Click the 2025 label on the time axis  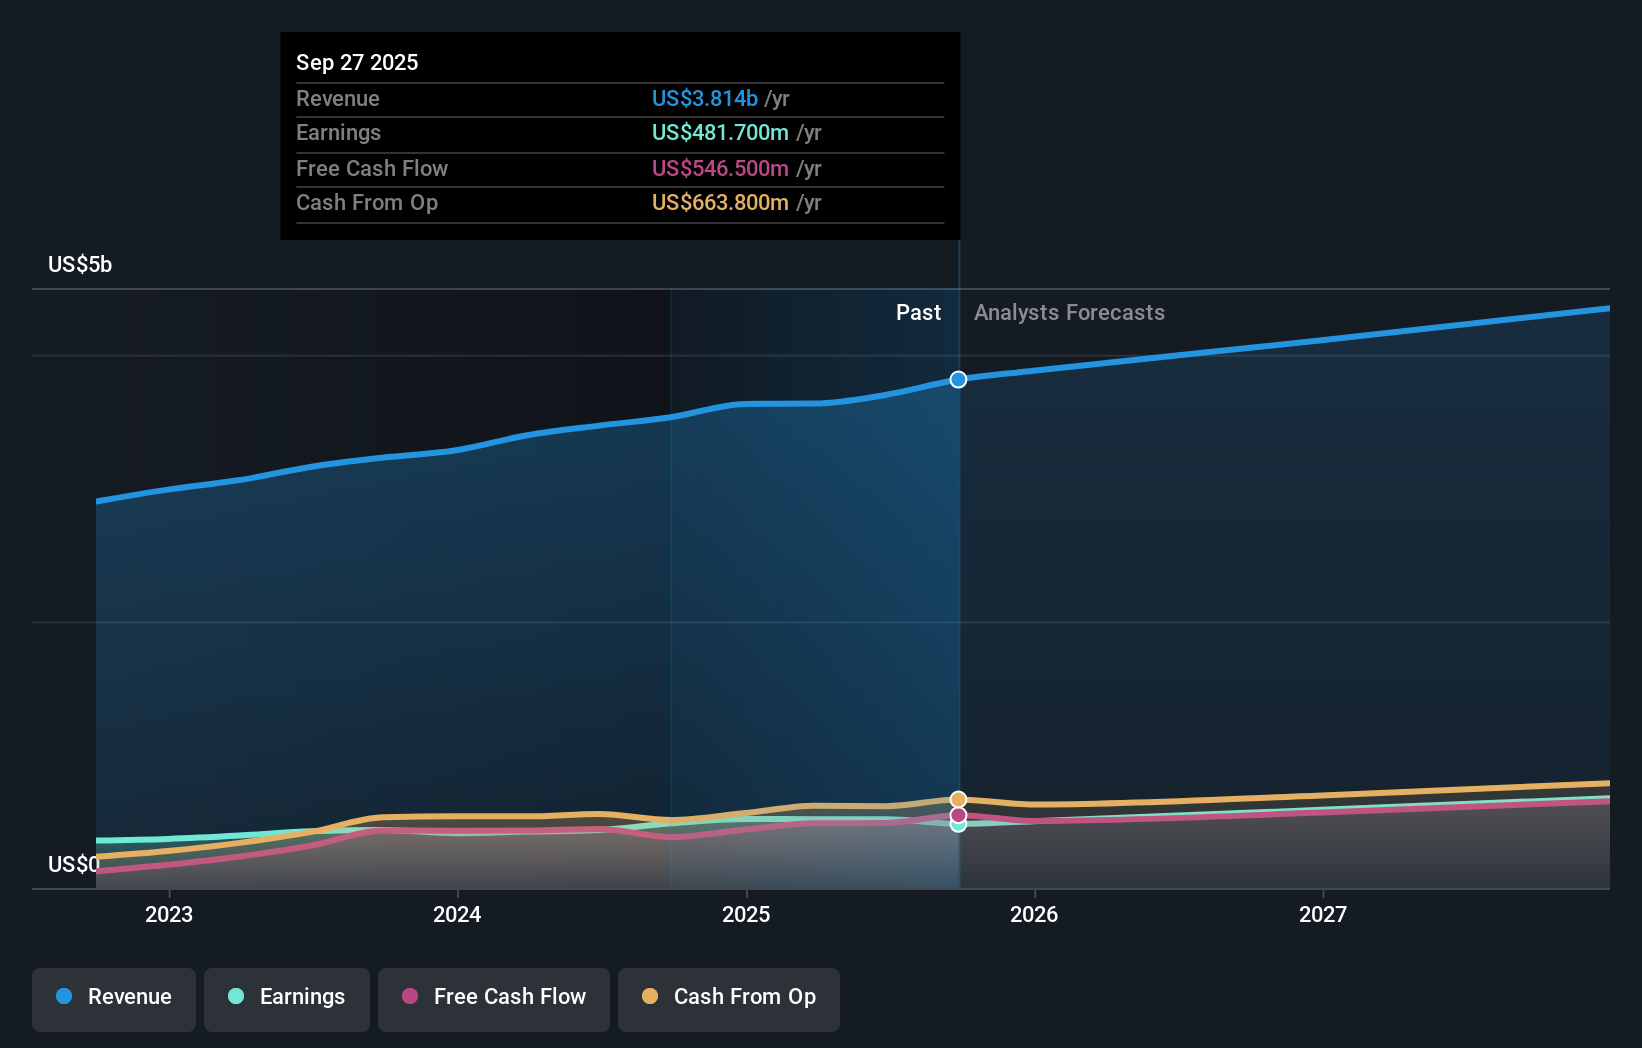[x=747, y=913]
